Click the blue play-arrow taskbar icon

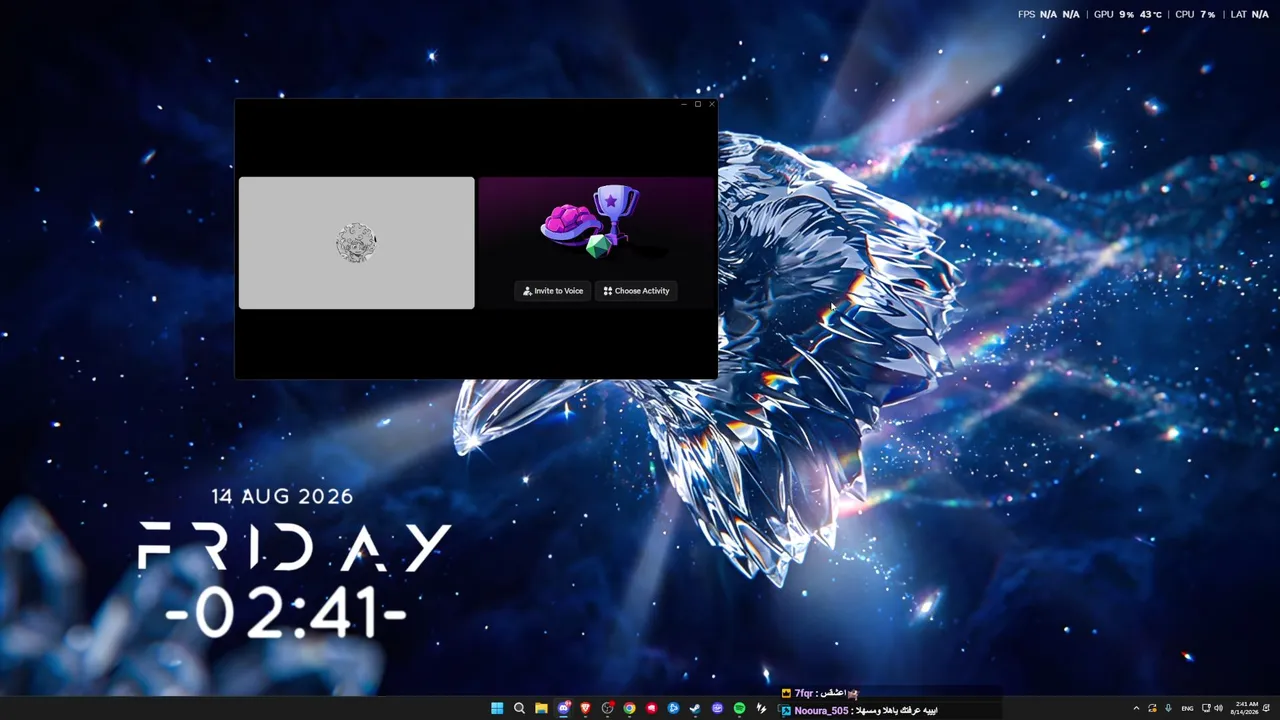pyautogui.click(x=673, y=708)
